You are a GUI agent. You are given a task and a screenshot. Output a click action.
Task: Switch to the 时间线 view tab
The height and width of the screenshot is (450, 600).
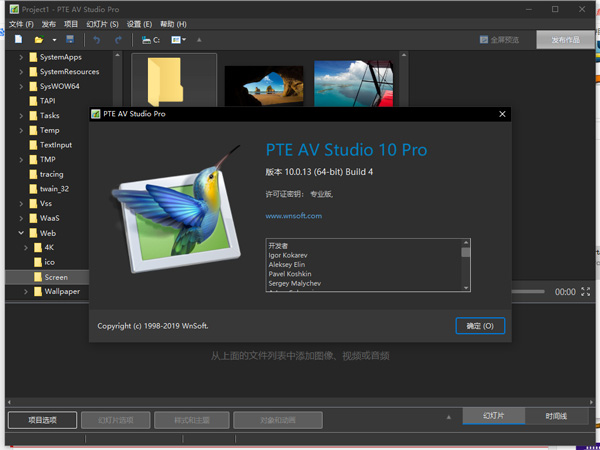[556, 416]
